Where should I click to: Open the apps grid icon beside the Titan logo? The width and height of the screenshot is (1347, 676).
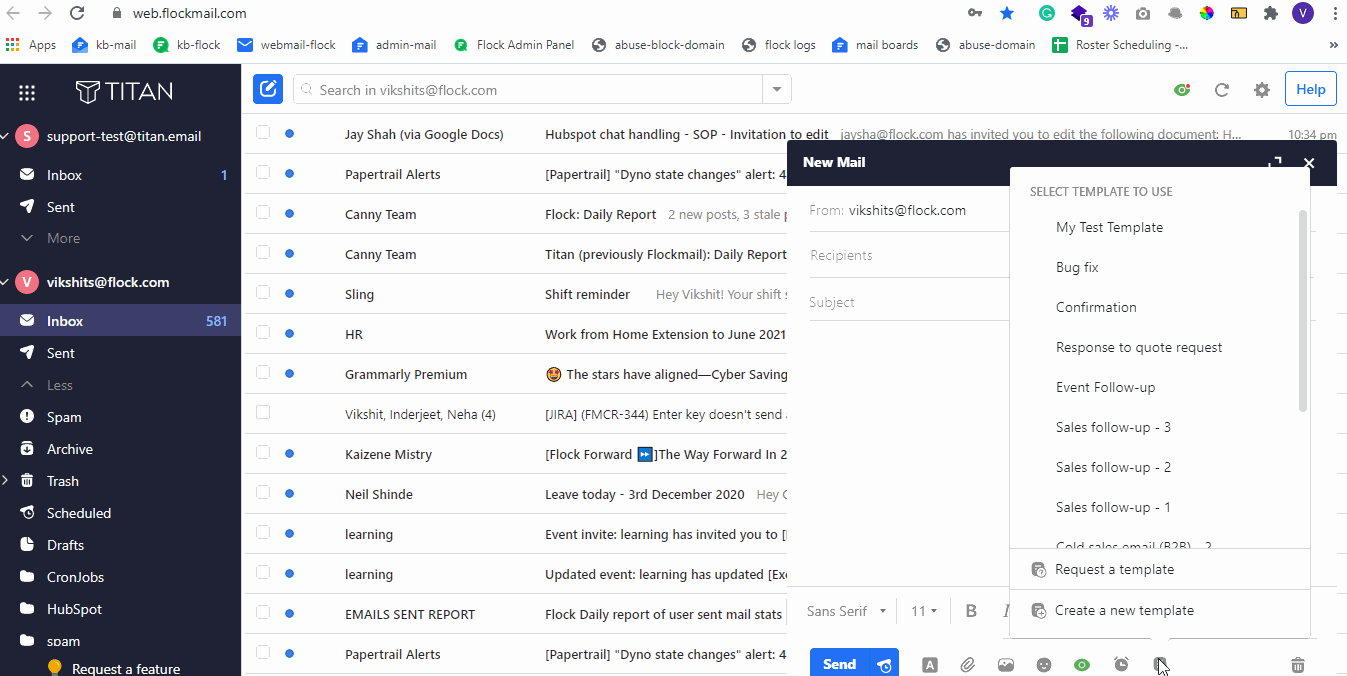pyautogui.click(x=27, y=92)
